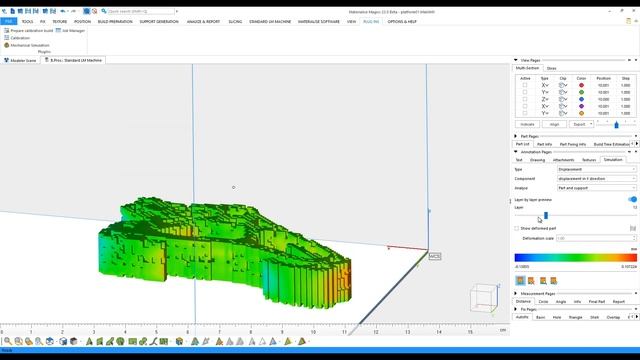This screenshot has width=640, height=360.
Task: Click the Quick search input field
Action: point(141,11)
